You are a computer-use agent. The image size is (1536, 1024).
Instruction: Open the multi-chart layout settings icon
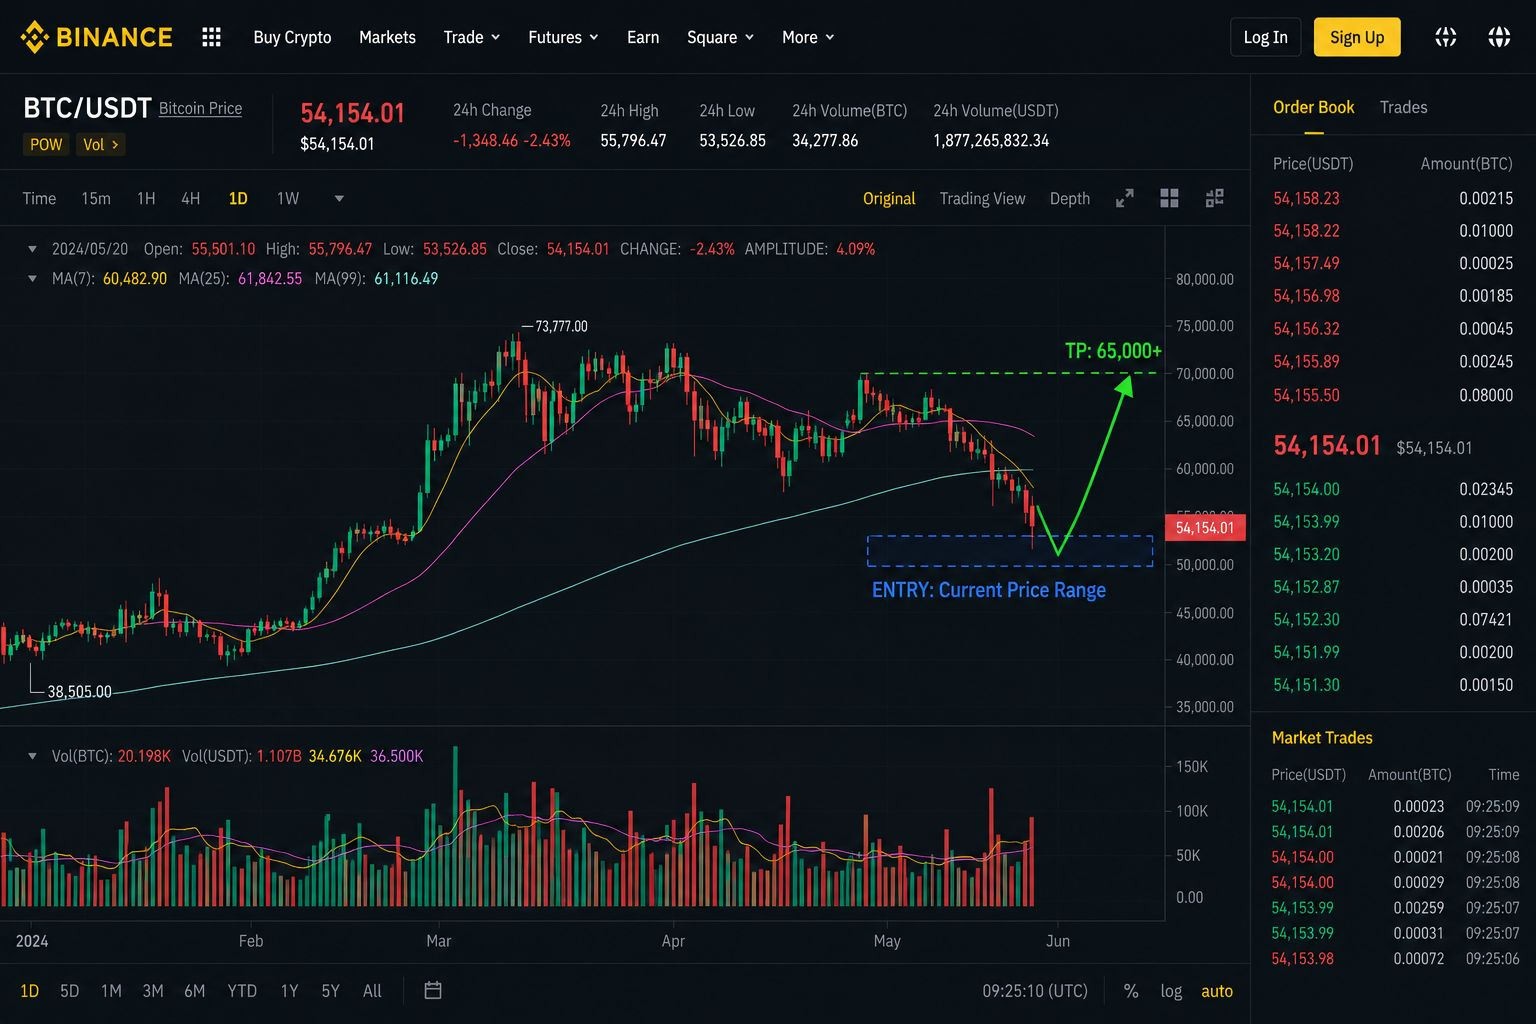1214,198
